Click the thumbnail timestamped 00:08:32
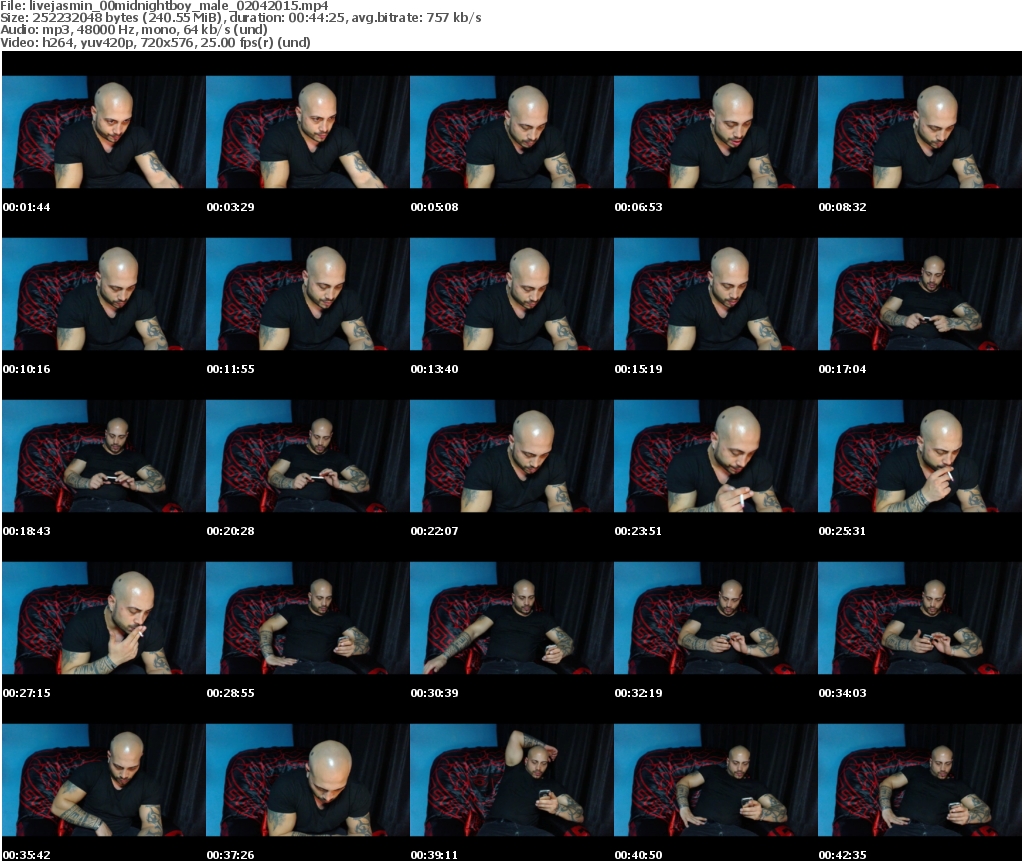1024x861 pixels. (x=920, y=132)
